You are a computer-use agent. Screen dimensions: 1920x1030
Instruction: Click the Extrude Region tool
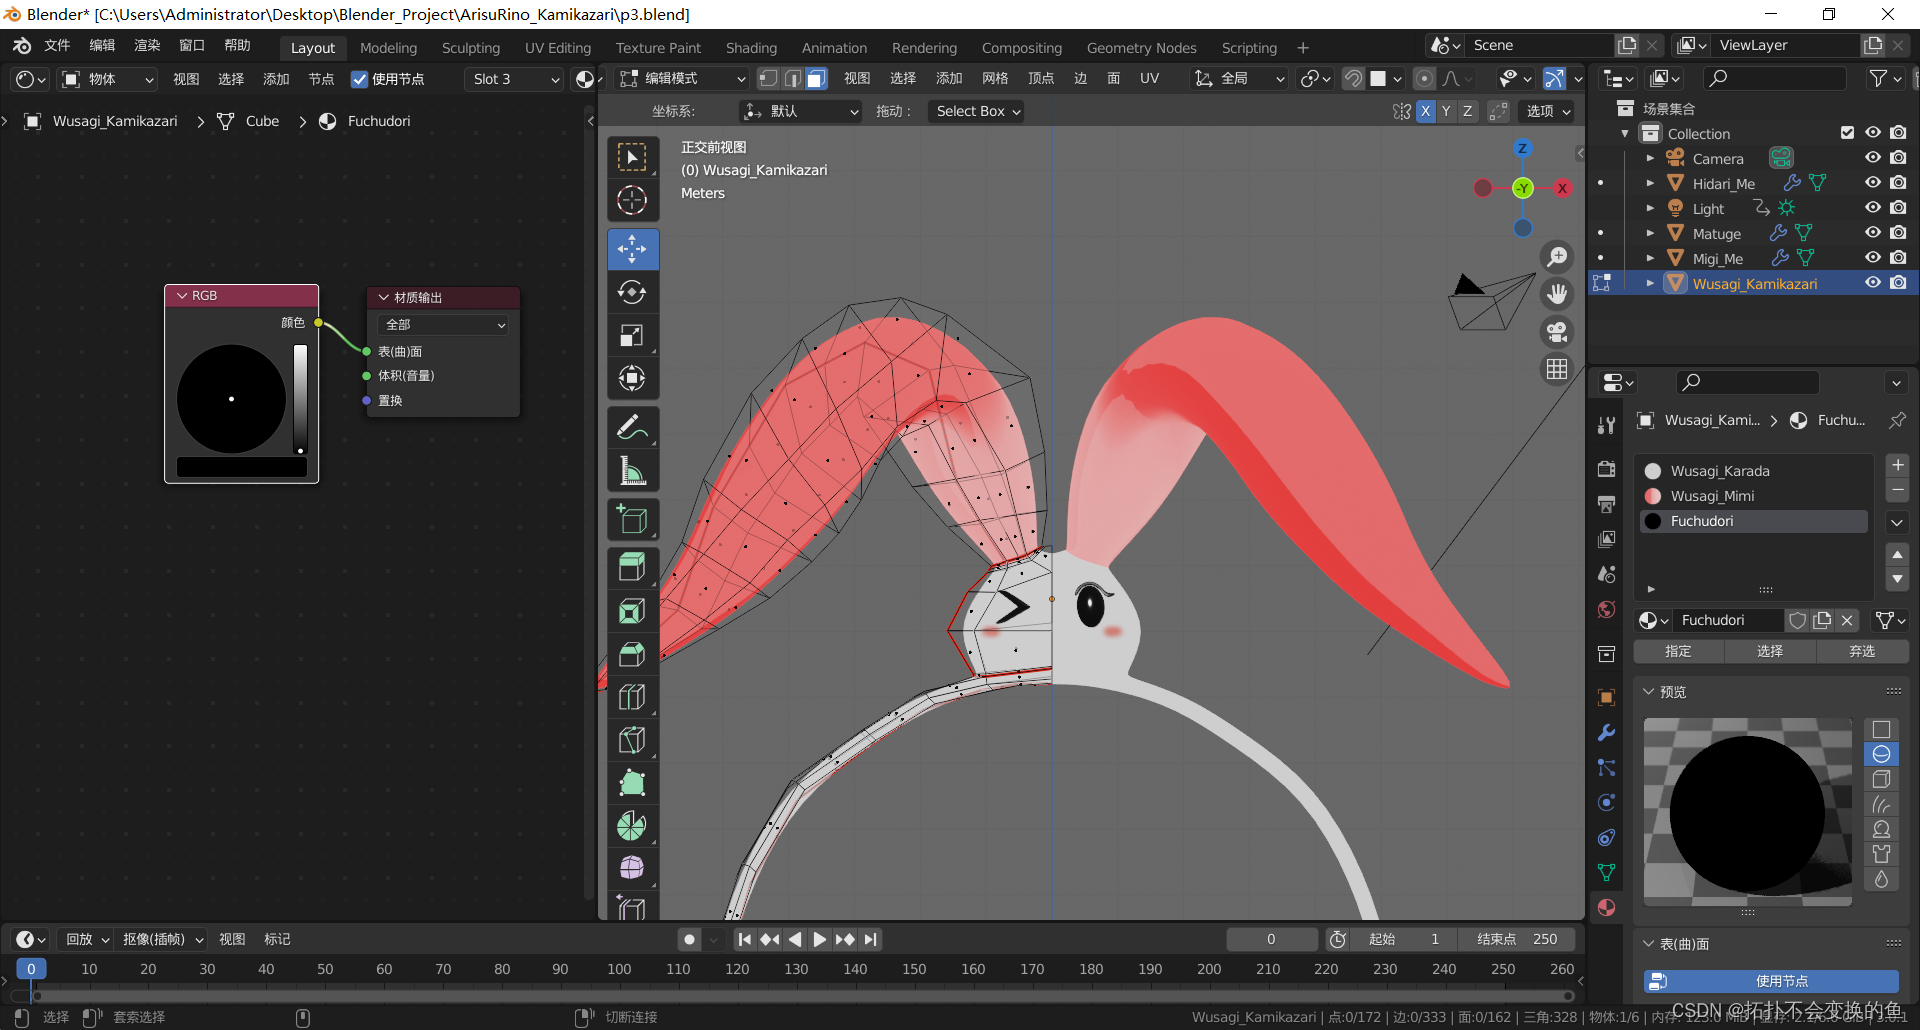632,567
